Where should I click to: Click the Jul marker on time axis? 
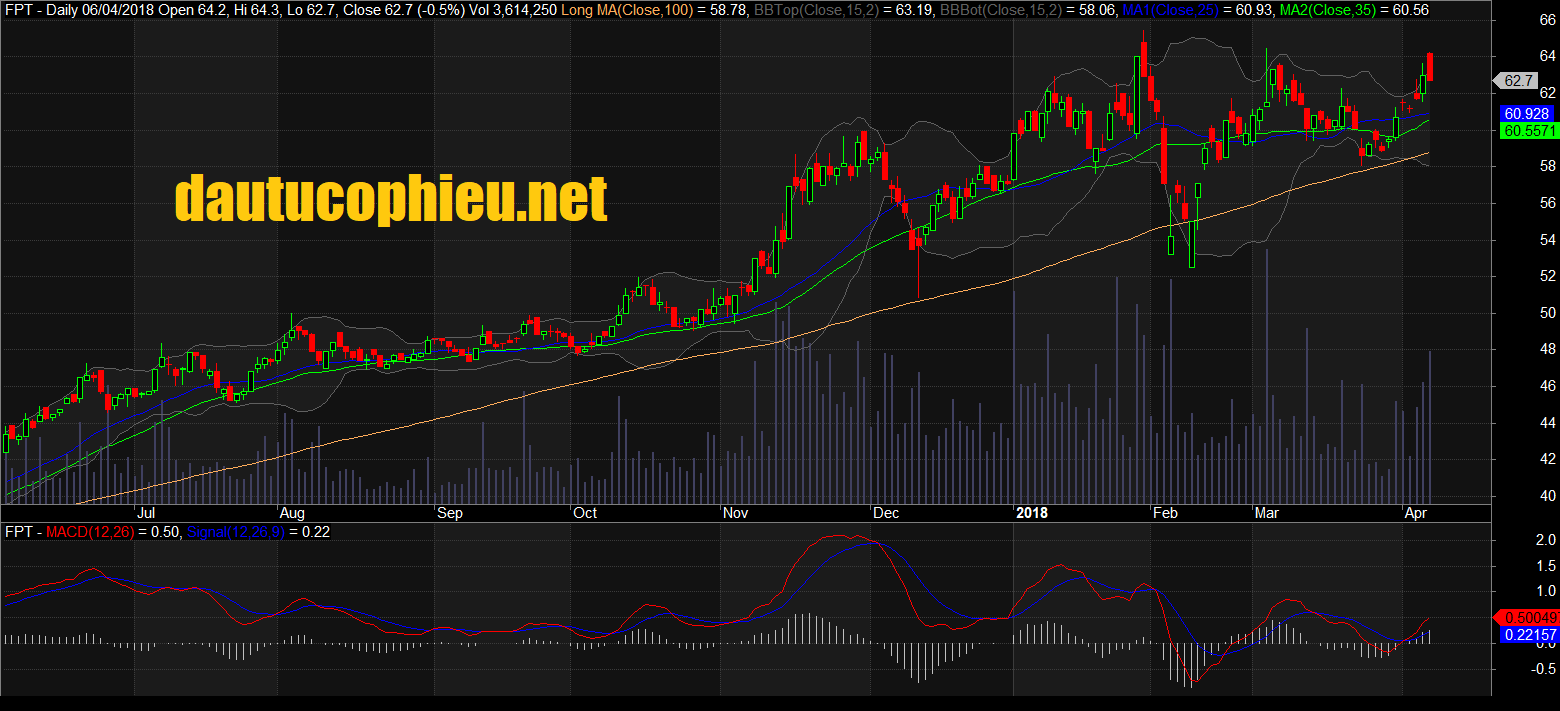click(146, 513)
